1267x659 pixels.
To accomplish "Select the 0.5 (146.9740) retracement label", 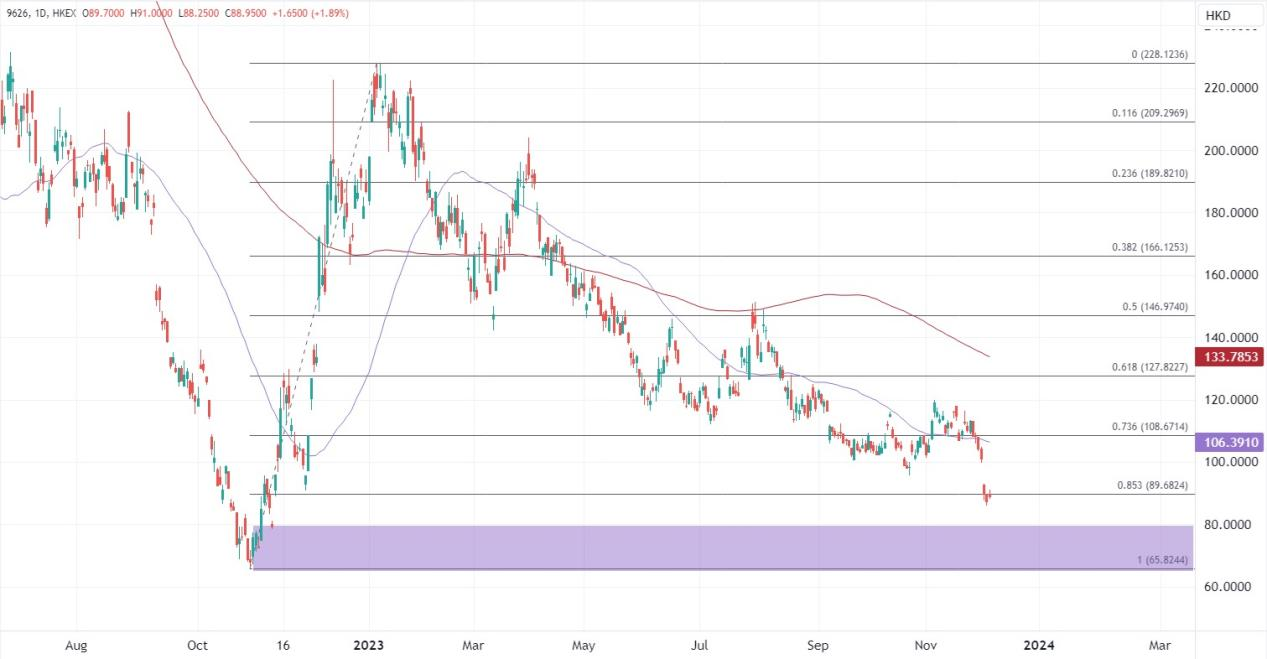I will [1154, 307].
